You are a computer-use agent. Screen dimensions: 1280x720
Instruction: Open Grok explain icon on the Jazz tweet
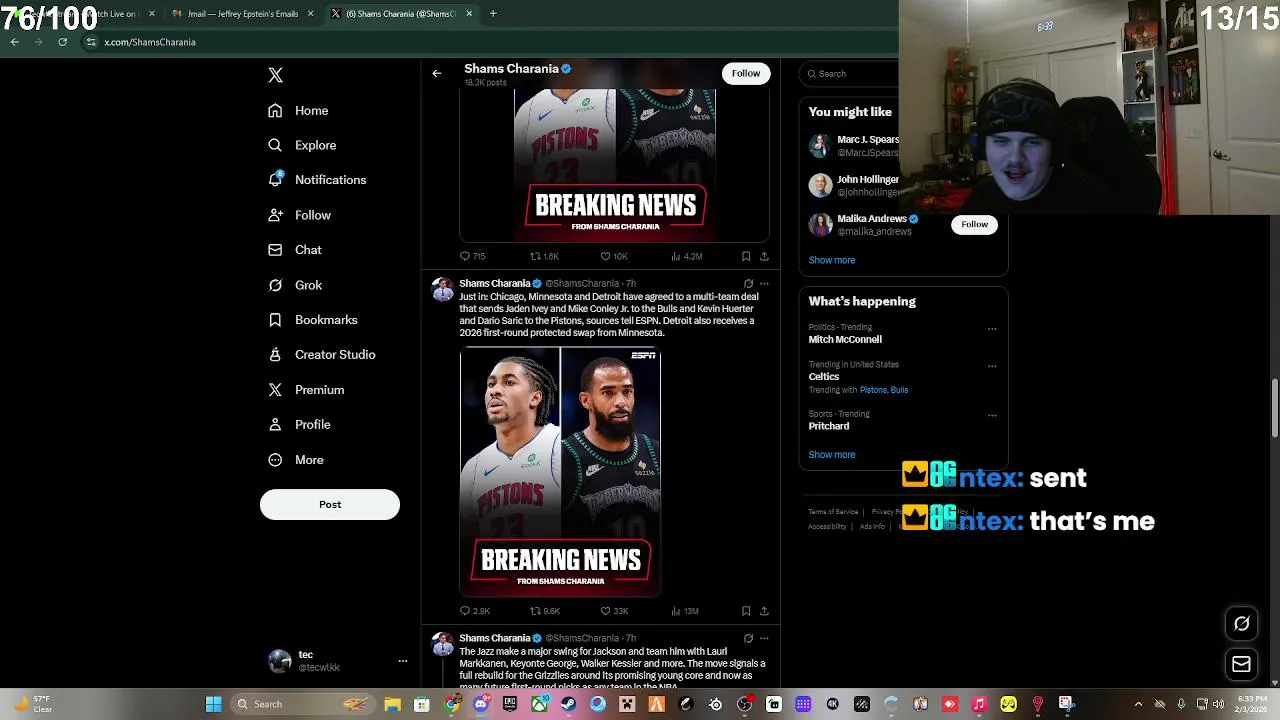tap(748, 638)
